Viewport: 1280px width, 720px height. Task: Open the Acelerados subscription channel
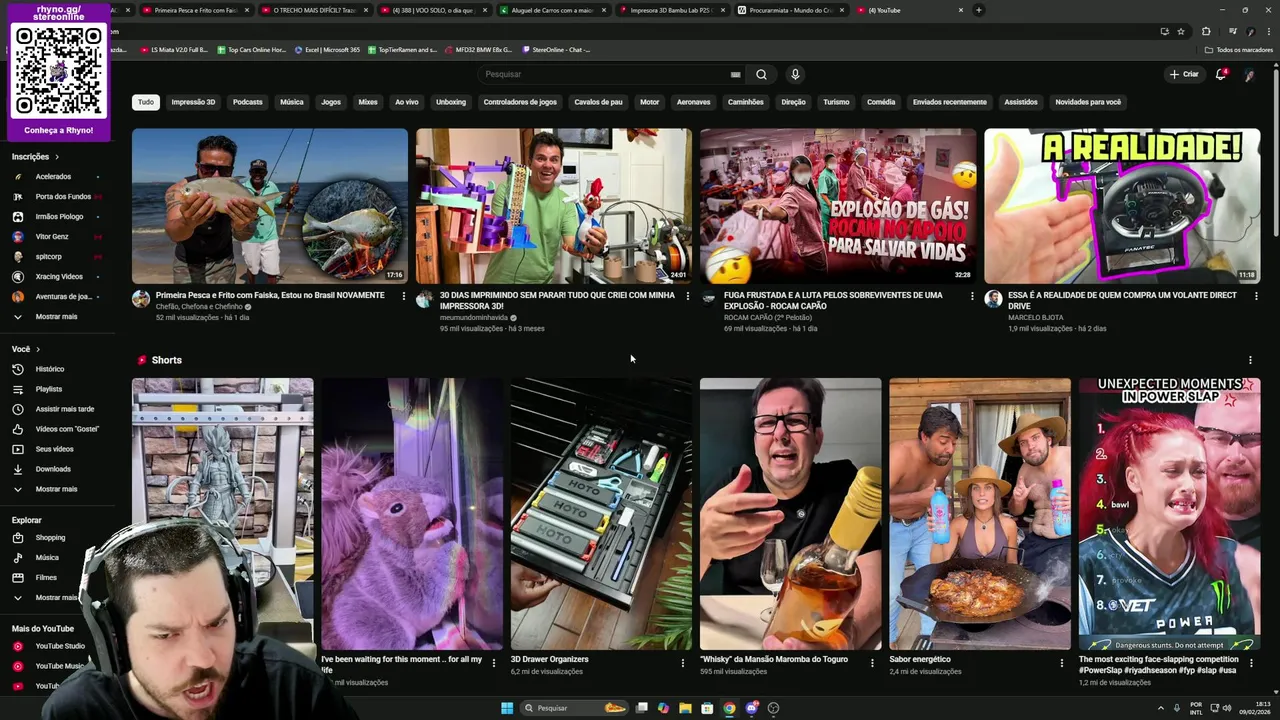pyautogui.click(x=53, y=177)
